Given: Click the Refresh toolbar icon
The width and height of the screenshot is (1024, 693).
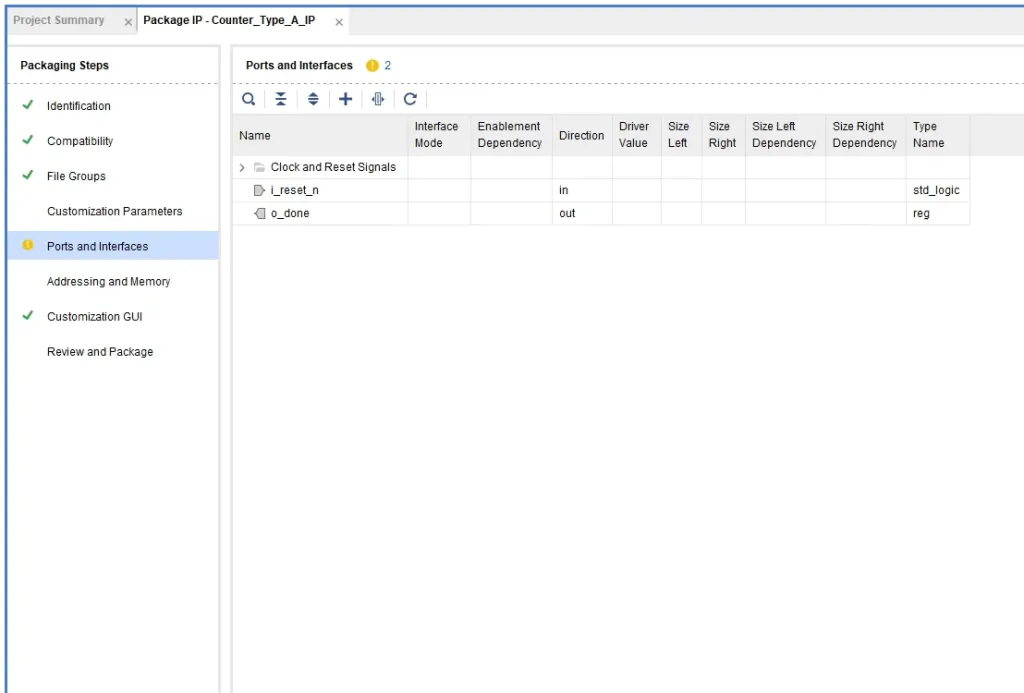Looking at the screenshot, I should point(410,99).
